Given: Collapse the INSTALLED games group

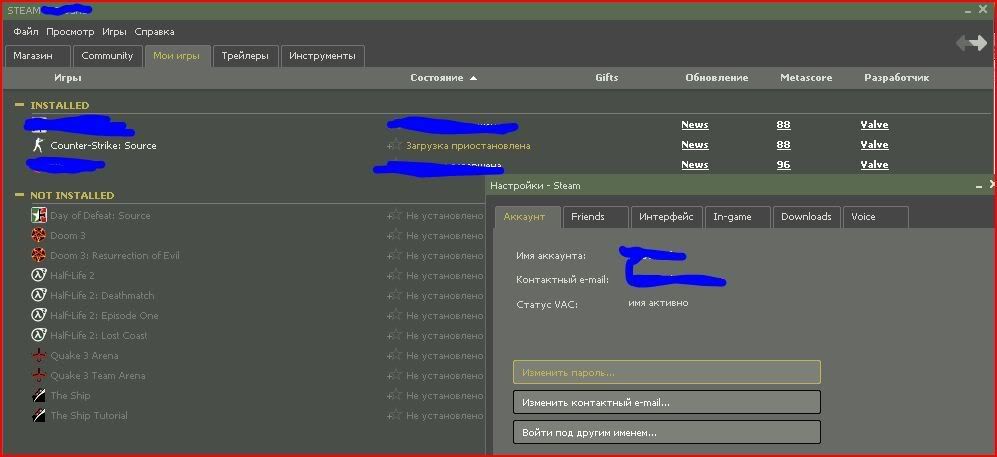Looking at the screenshot, I should (19, 105).
